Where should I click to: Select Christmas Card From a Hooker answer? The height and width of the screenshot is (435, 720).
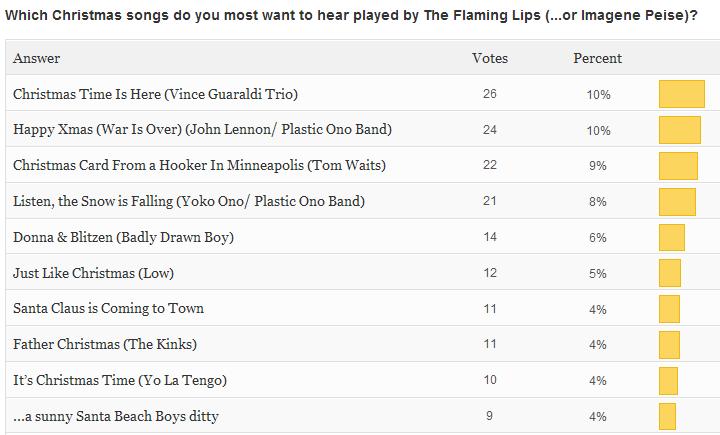[200, 166]
